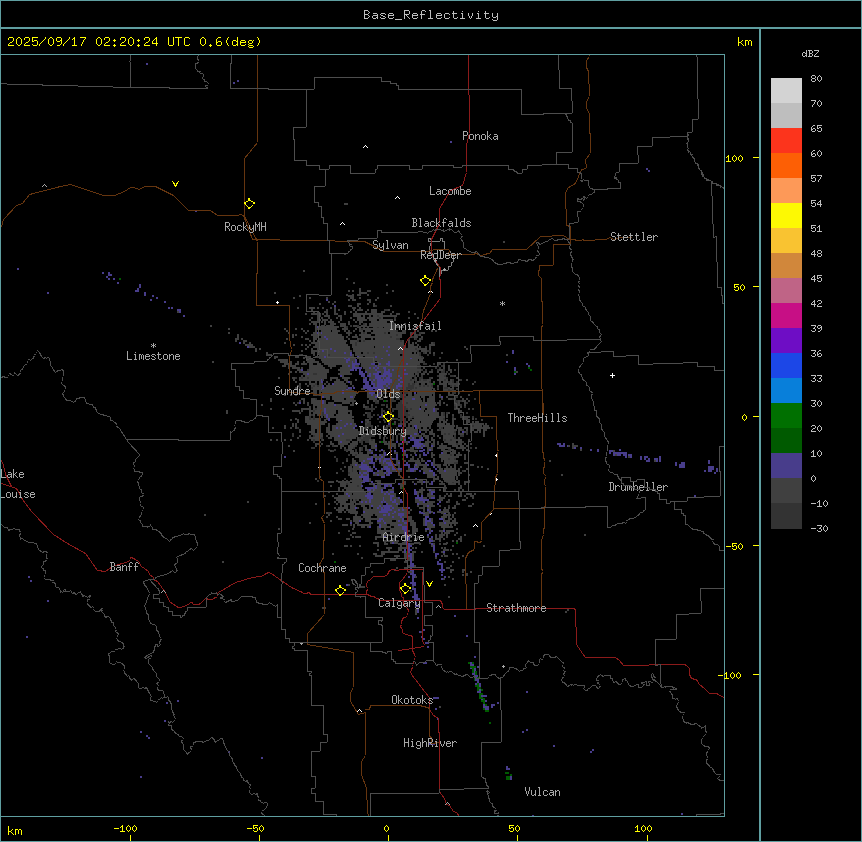Image resolution: width=862 pixels, height=842 pixels.
Task: Select the yellow diamond marker below Cochrane
Action: coord(340,591)
